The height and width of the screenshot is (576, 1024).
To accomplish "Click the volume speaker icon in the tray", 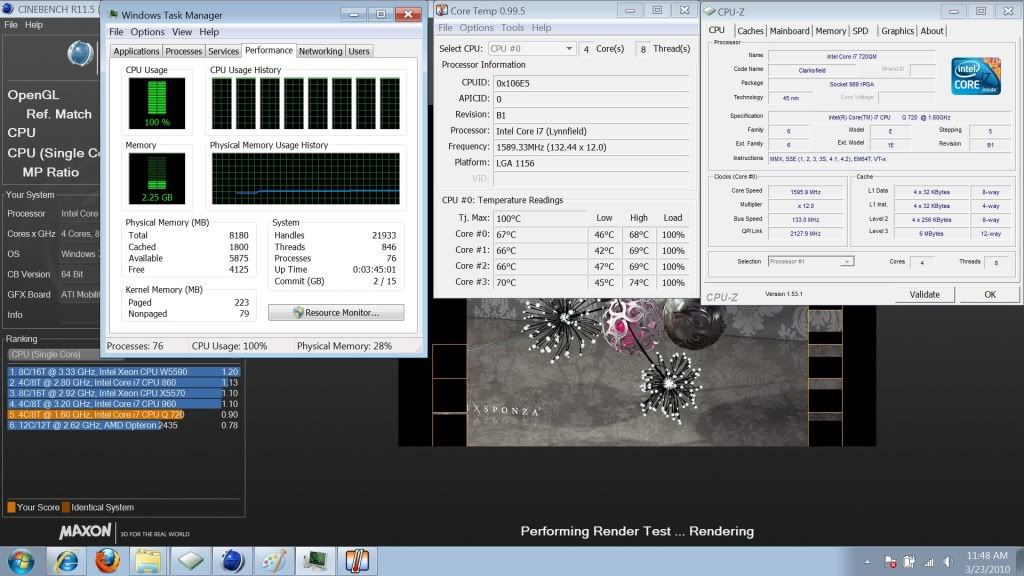I will 948,562.
